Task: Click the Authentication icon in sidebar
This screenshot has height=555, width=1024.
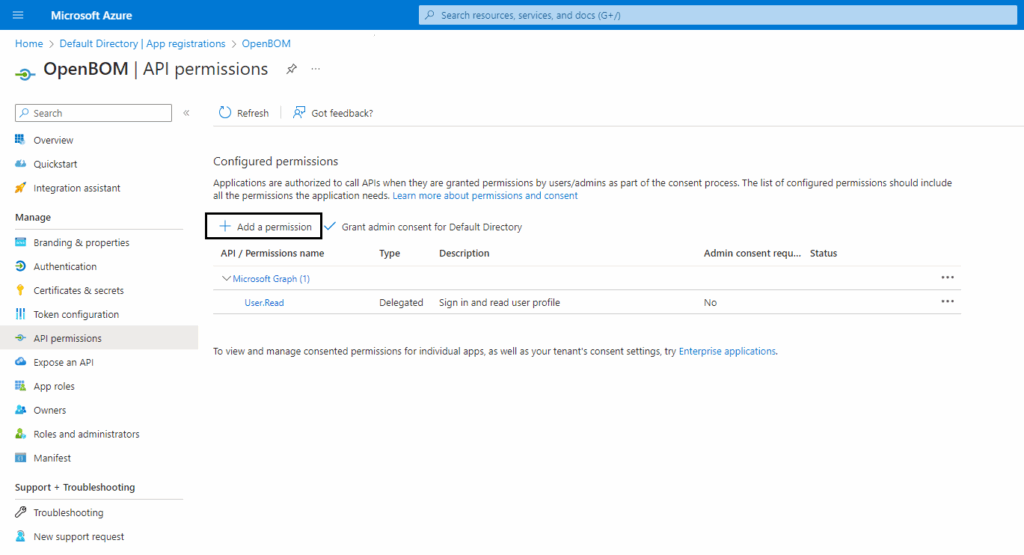Action: 20,266
